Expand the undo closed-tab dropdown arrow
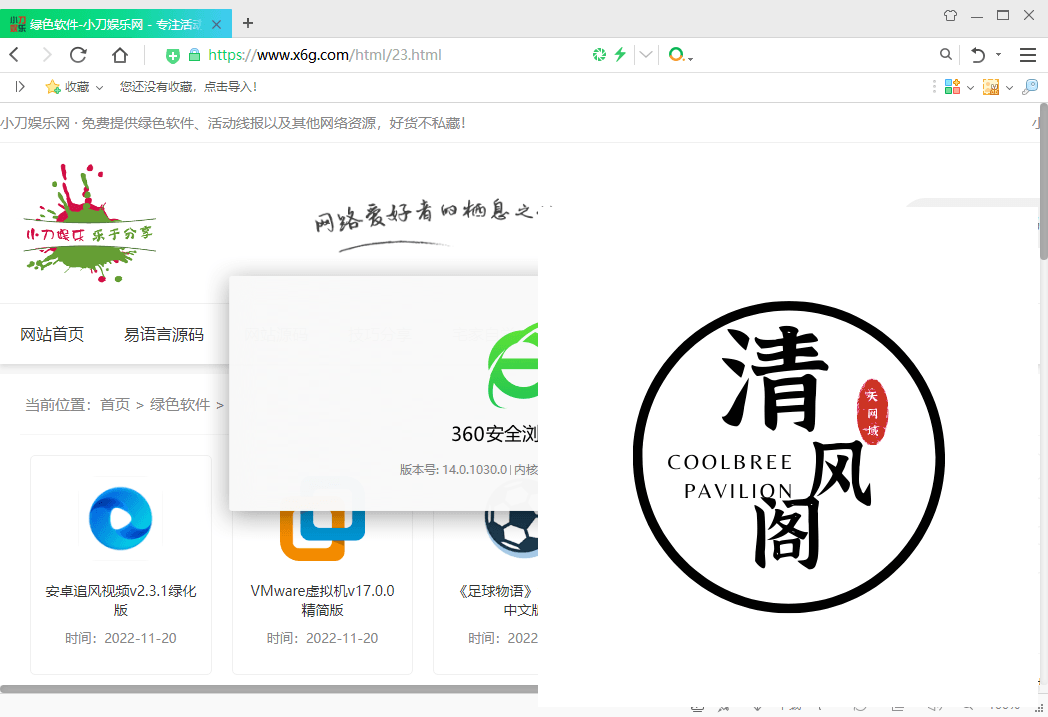The height and width of the screenshot is (717, 1048). pos(999,55)
